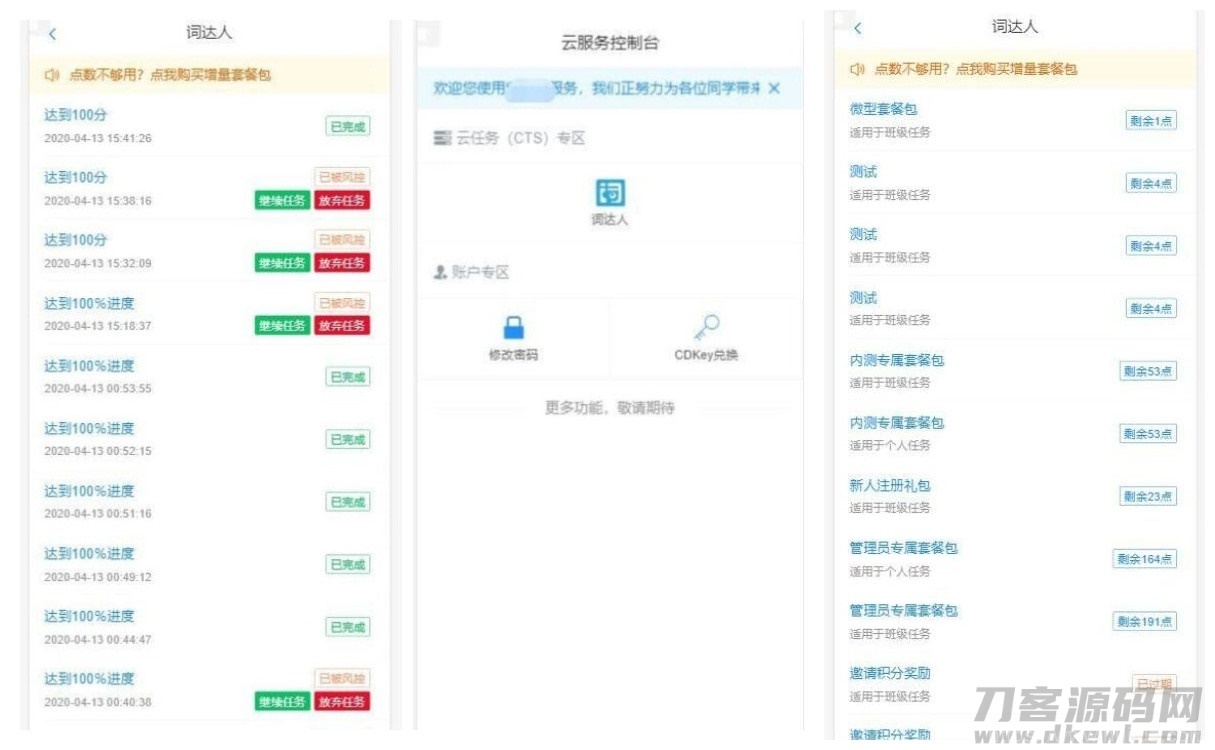
Task: Open the 词达人 app icon in console
Action: [610, 193]
